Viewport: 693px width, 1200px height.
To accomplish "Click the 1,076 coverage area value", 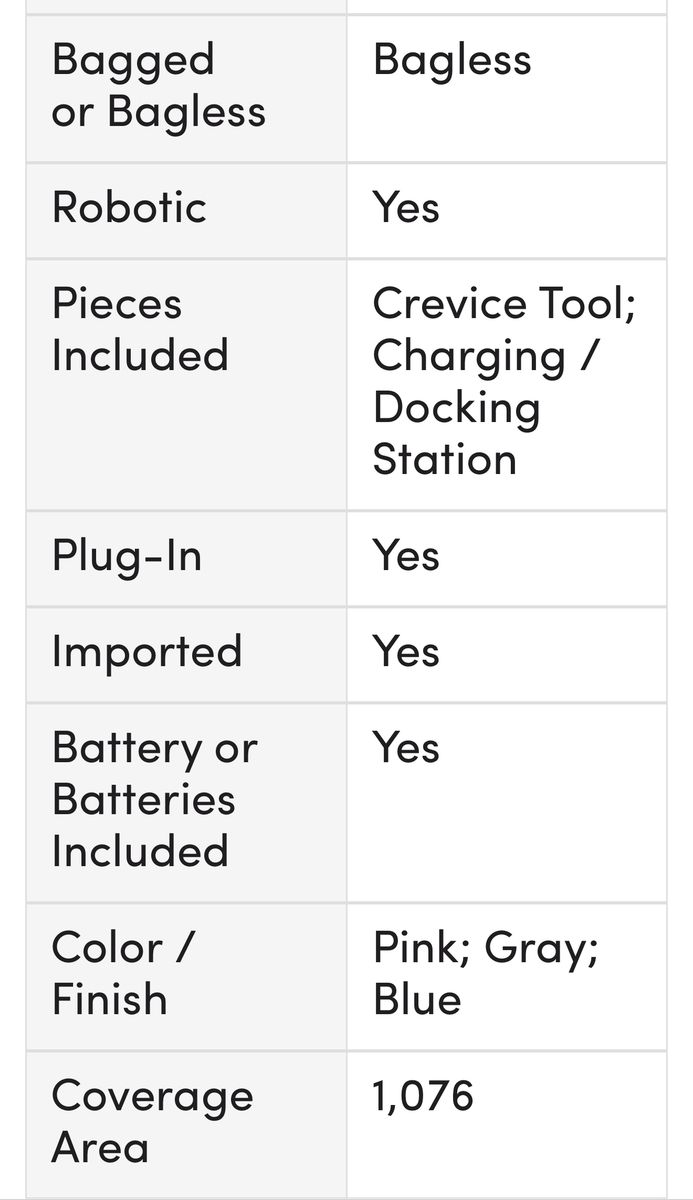I will coord(423,1097).
